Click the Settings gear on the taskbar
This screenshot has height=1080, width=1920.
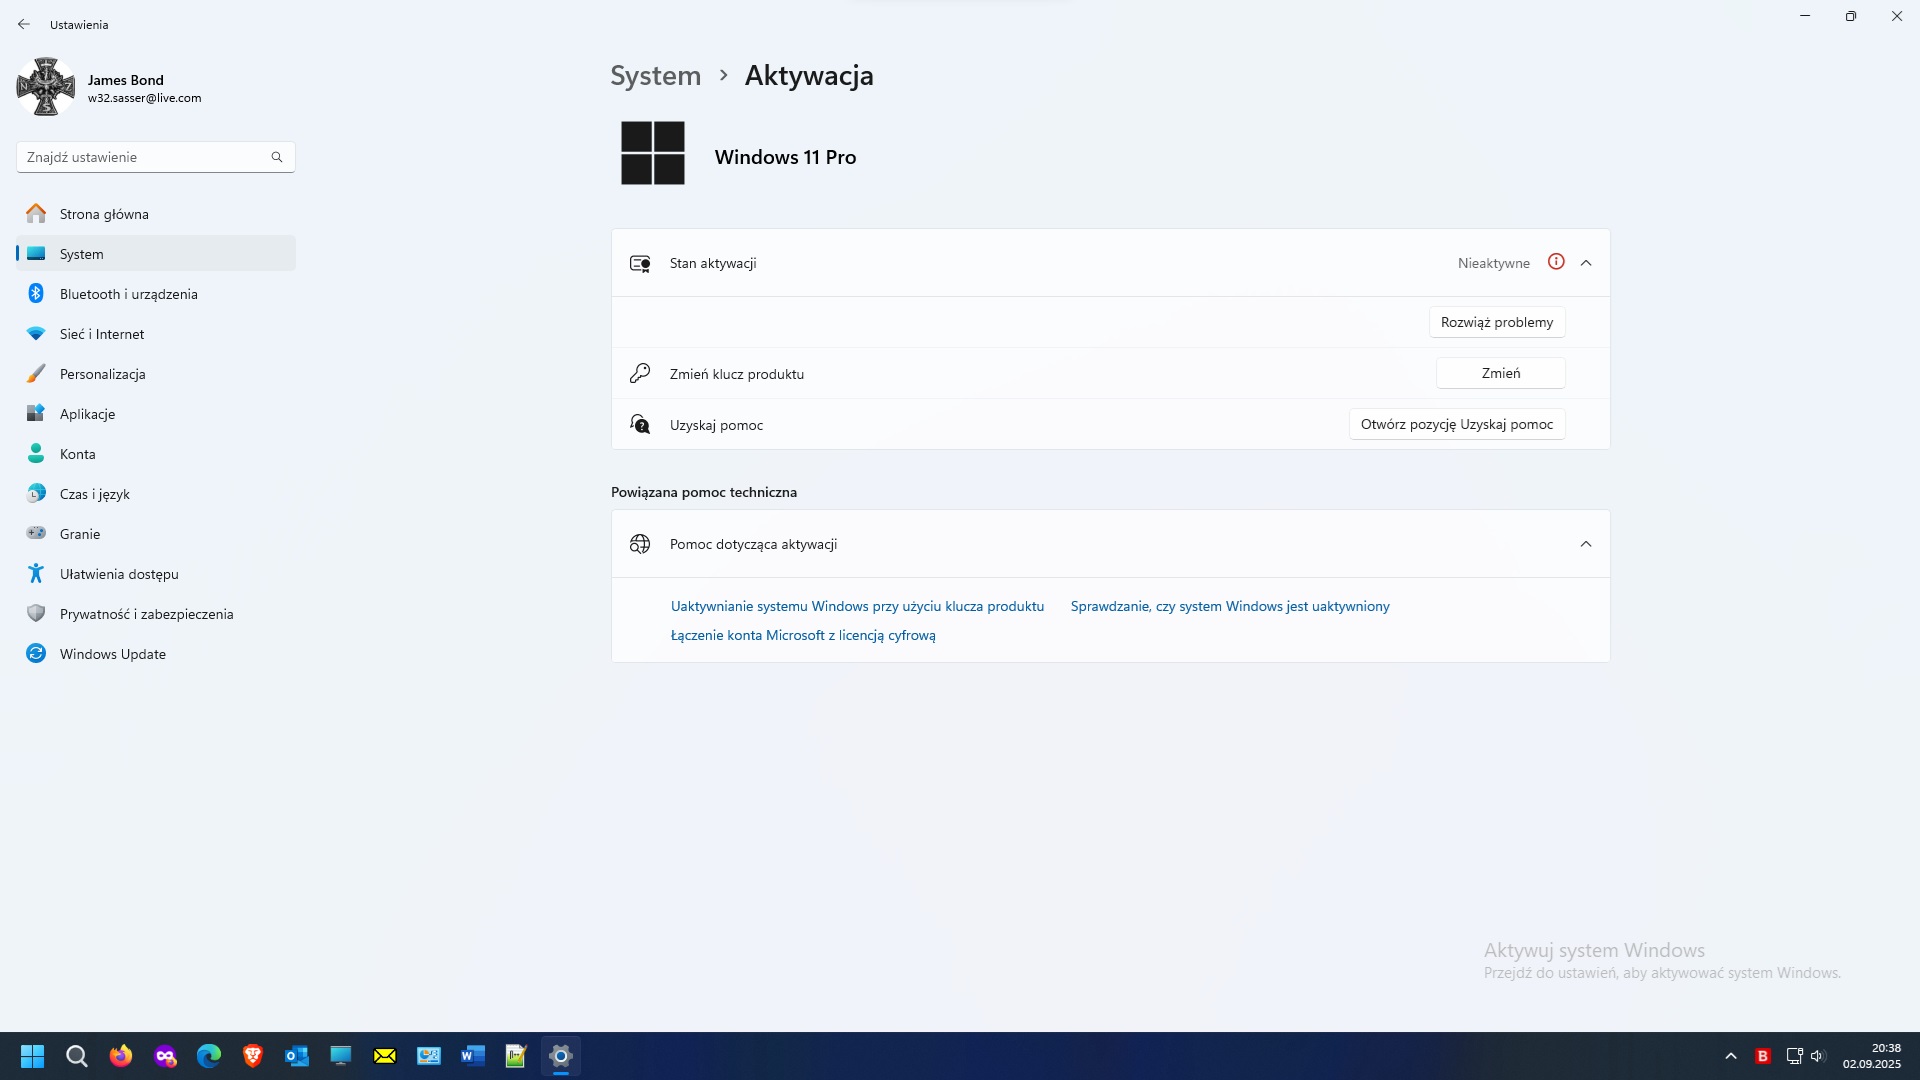561,1056
